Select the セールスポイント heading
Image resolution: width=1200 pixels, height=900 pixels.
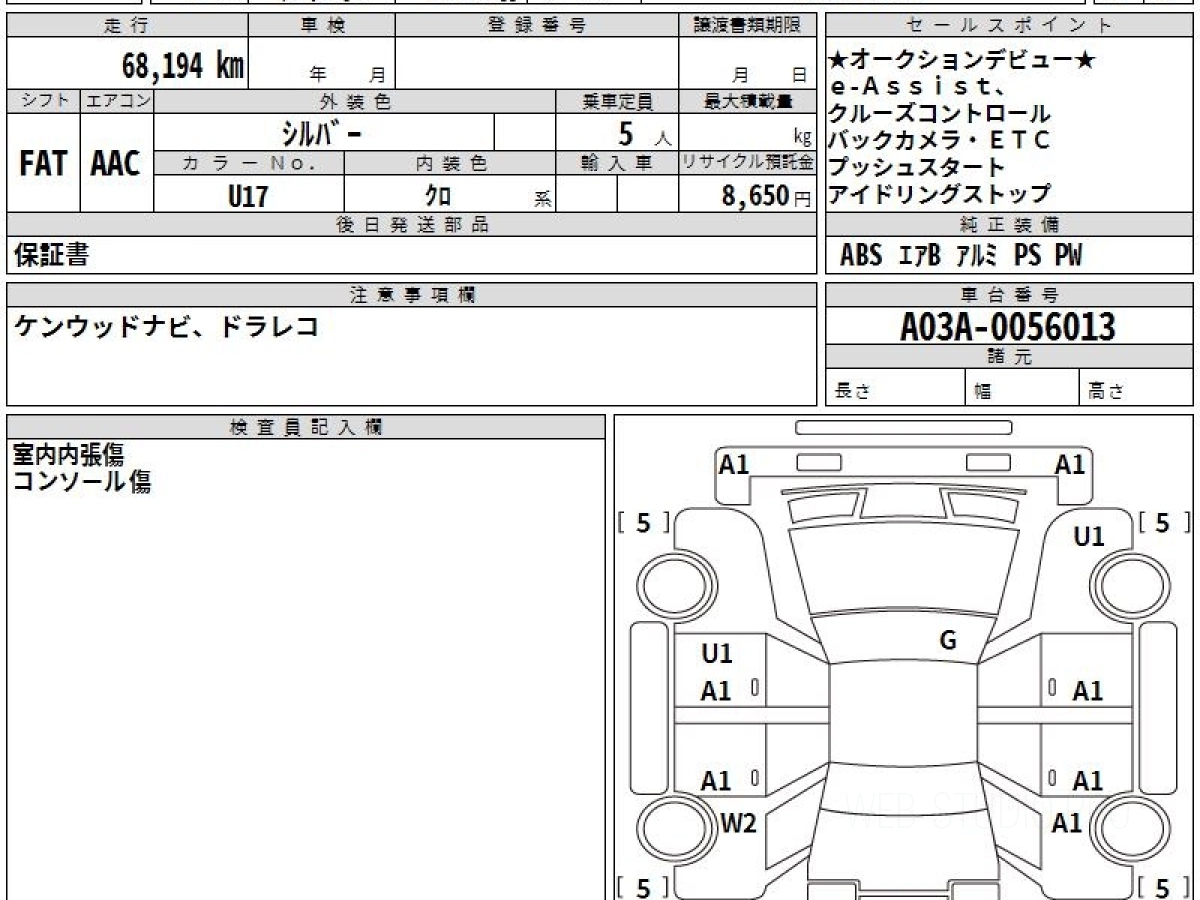click(x=1010, y=25)
